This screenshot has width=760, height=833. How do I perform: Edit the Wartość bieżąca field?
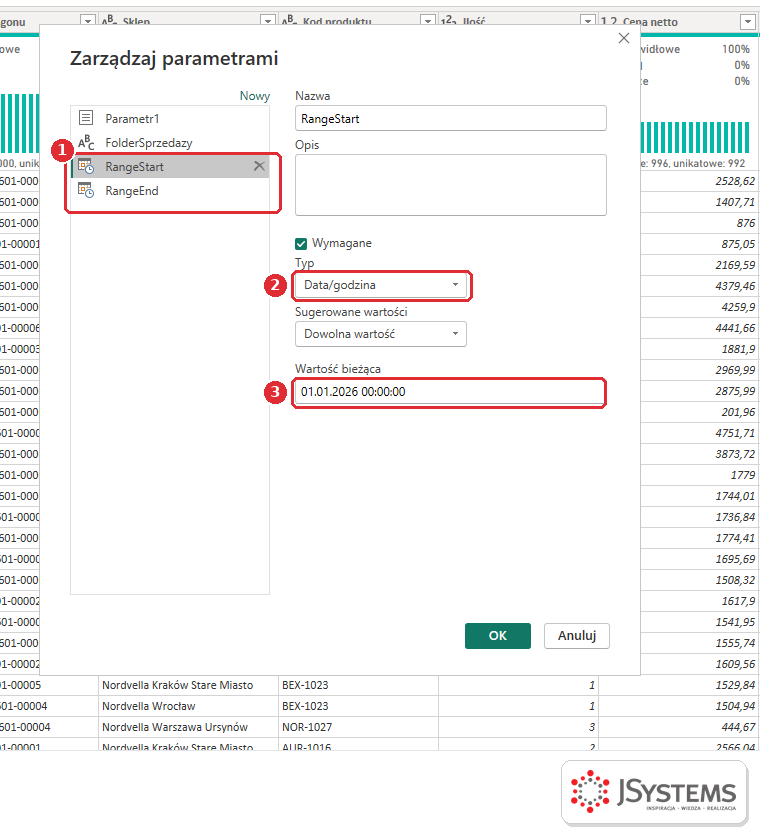(449, 392)
